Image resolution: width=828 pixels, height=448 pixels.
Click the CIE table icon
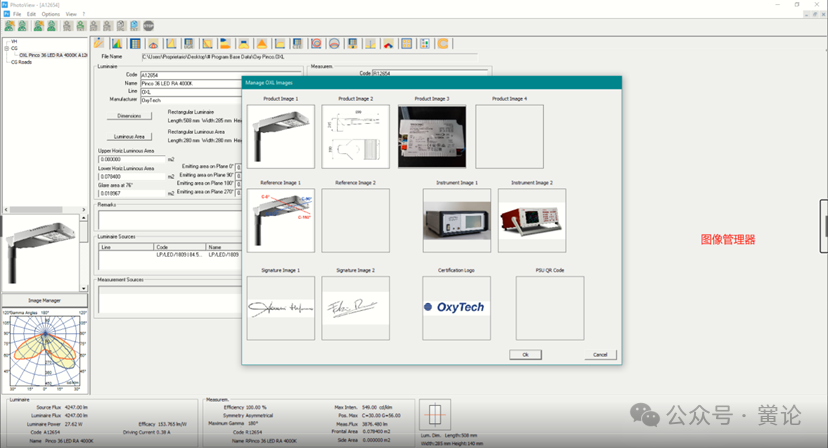[x=298, y=44]
